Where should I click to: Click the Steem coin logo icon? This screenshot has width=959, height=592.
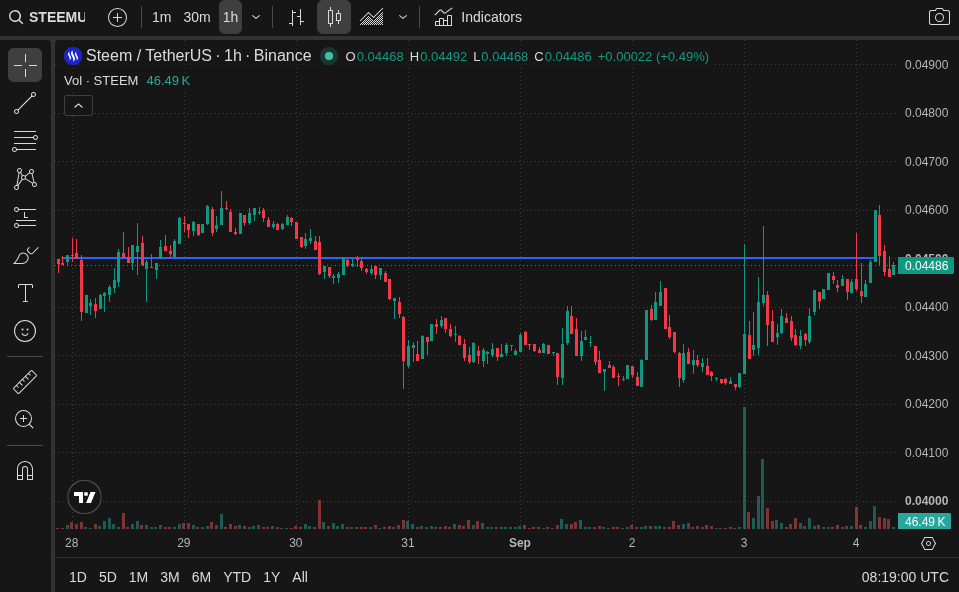pyautogui.click(x=73, y=56)
